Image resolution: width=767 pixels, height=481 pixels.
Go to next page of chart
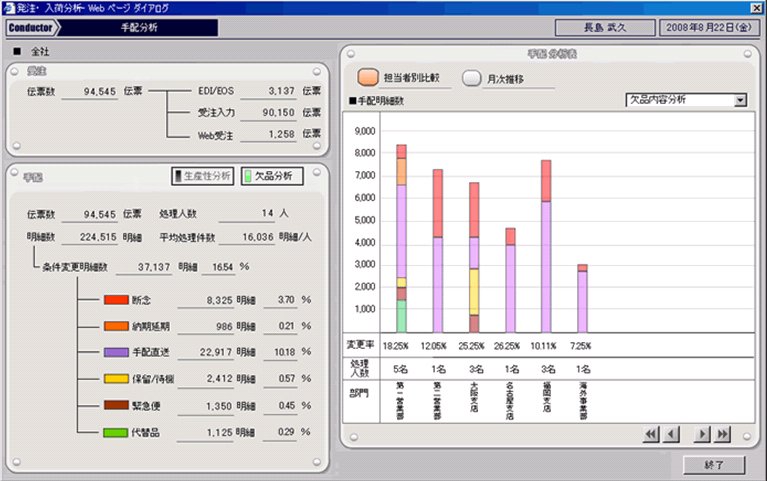tap(702, 434)
